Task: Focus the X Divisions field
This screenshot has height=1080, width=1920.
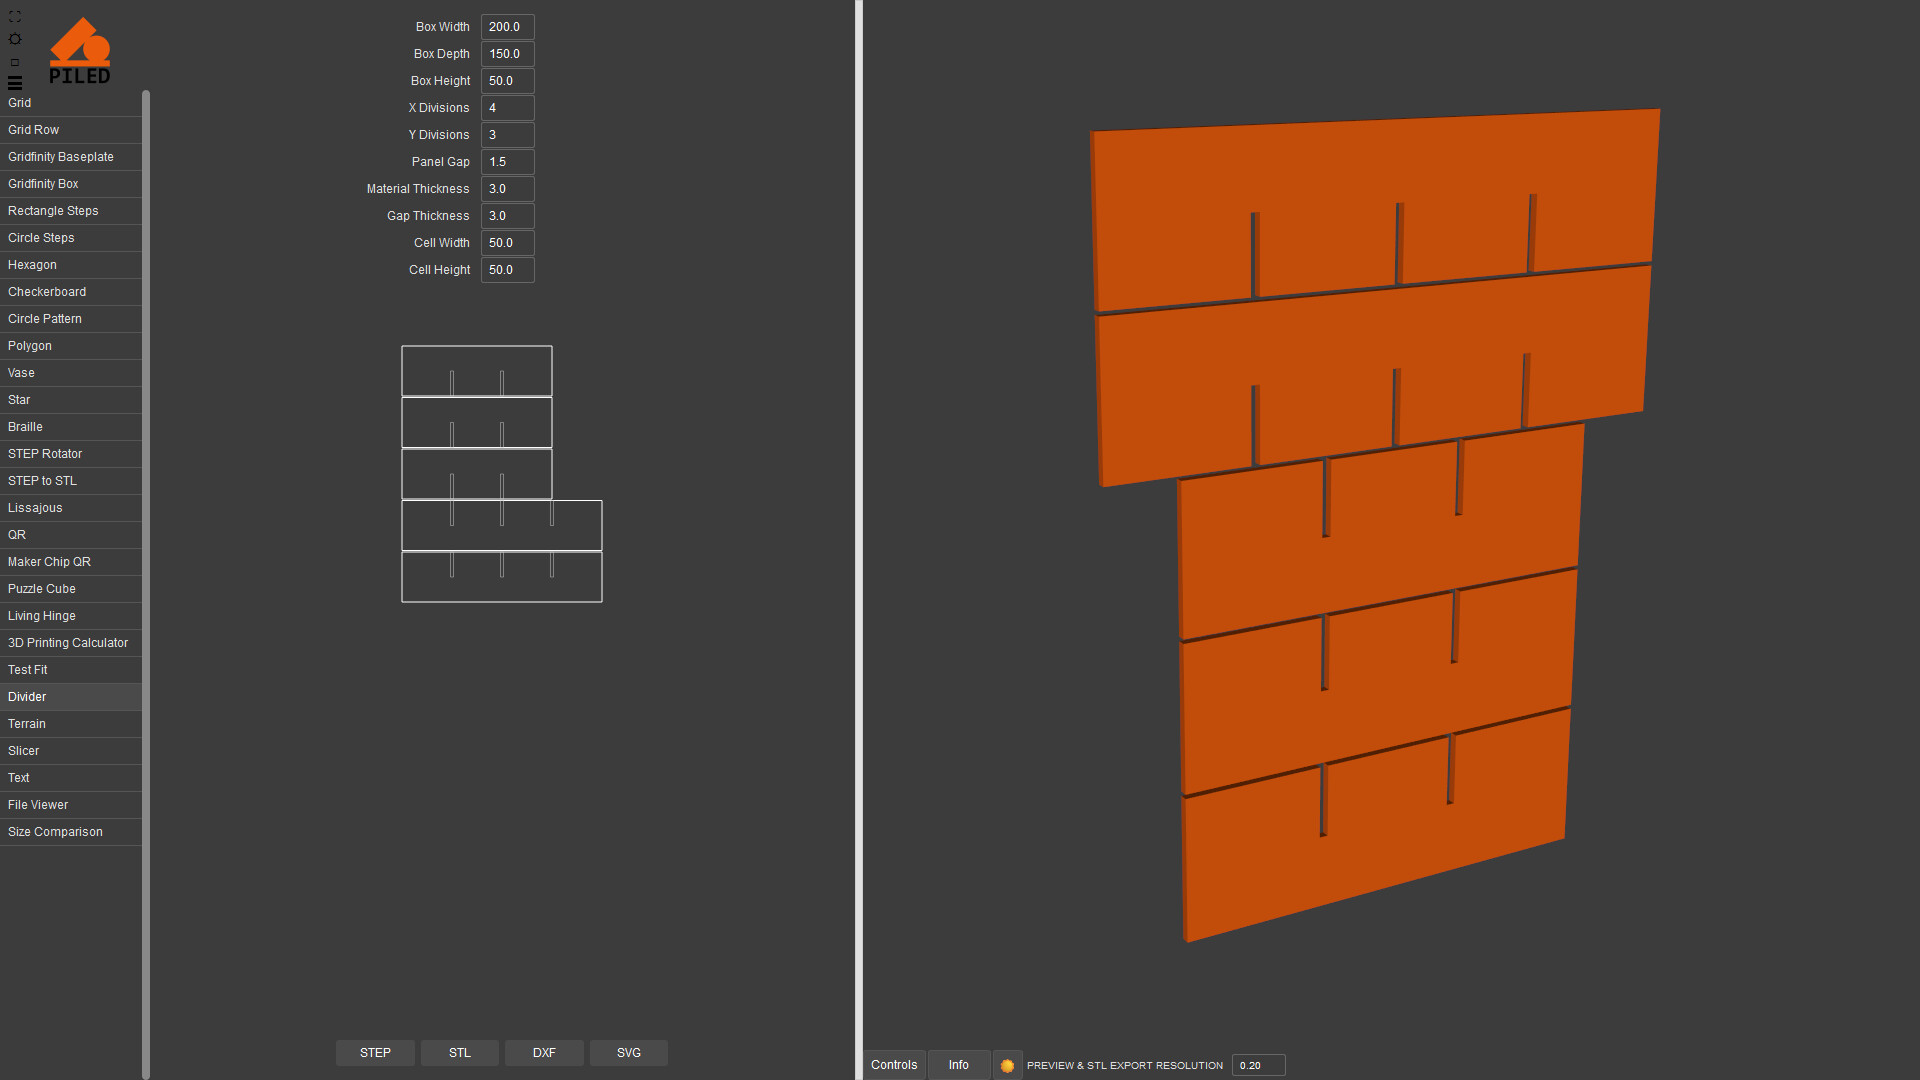Action: (x=507, y=108)
